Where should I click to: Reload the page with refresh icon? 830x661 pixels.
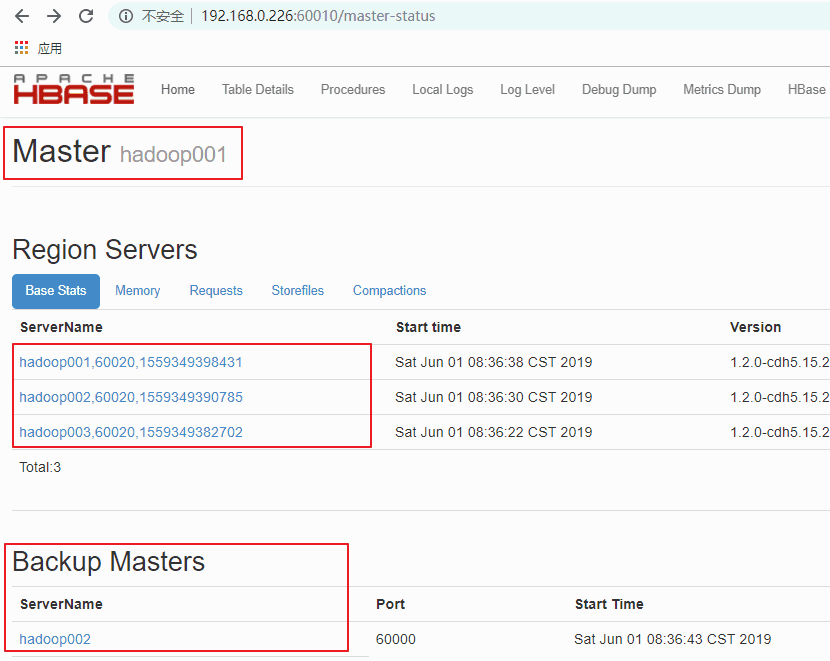point(86,16)
